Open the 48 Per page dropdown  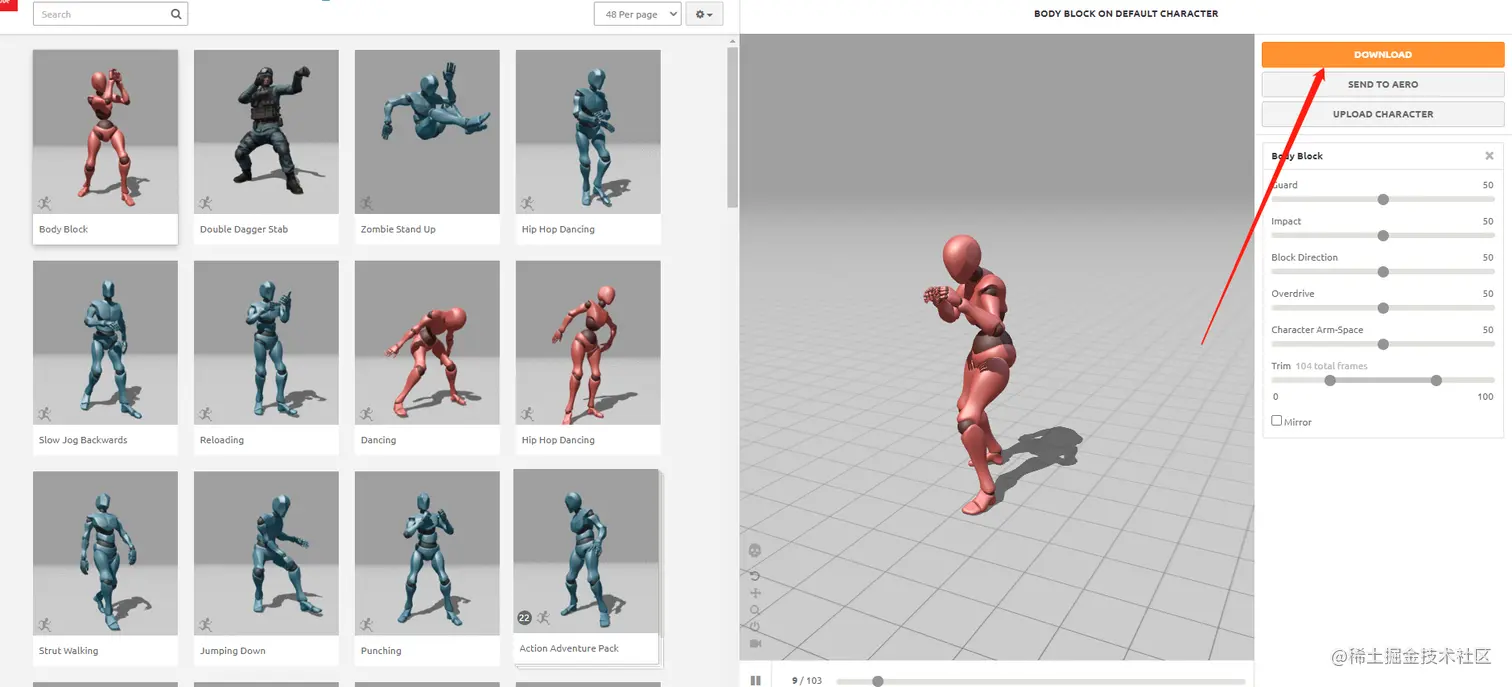point(637,15)
